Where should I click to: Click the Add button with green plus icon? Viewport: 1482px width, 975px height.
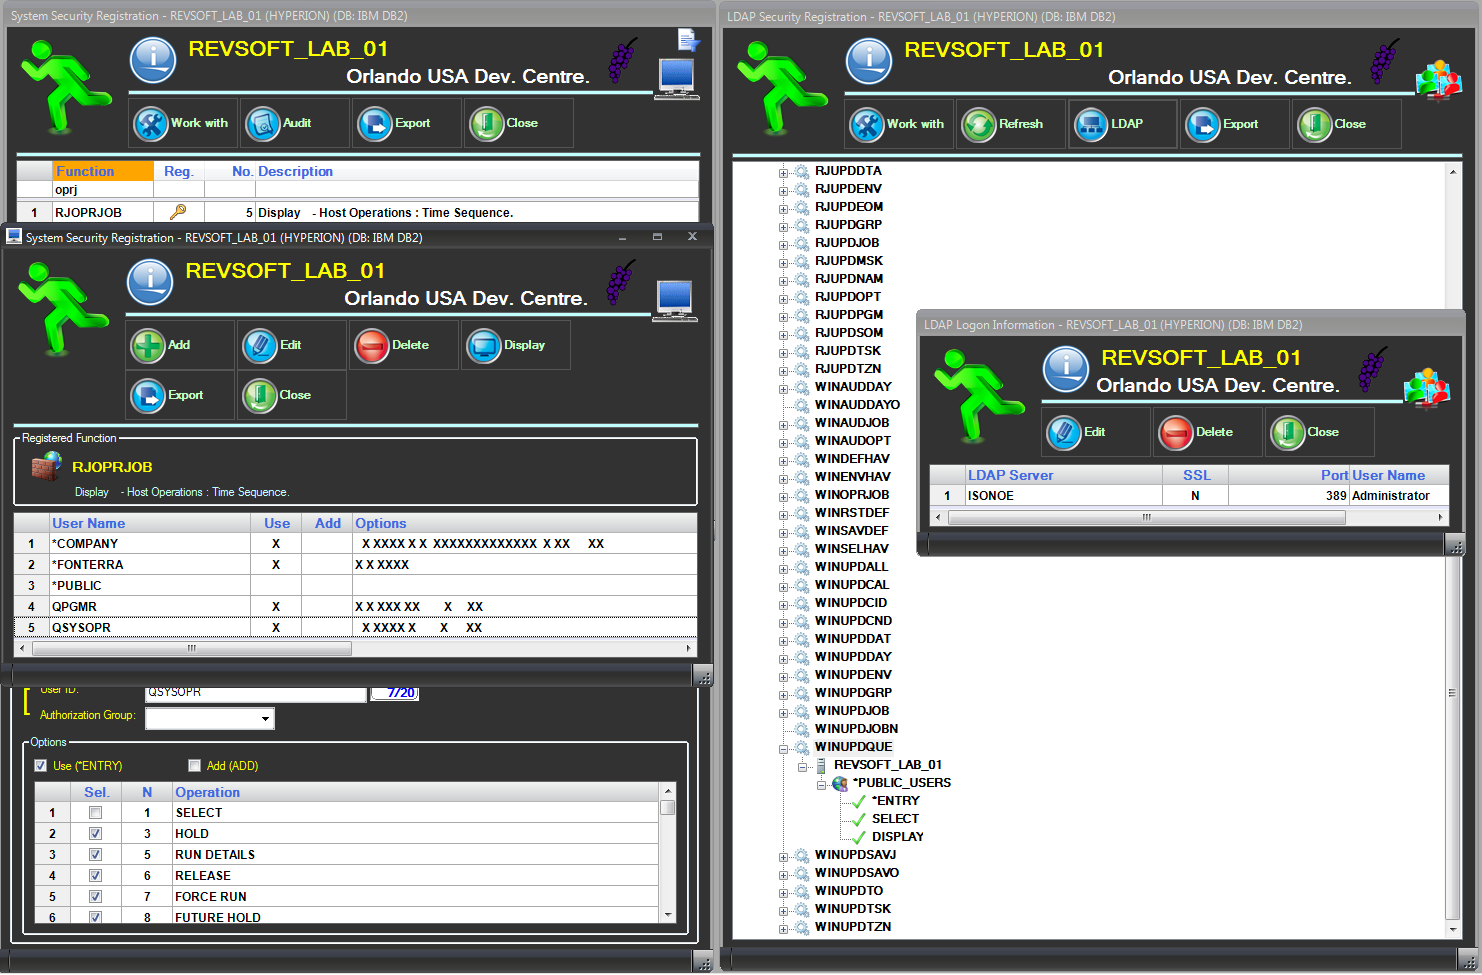148,346
